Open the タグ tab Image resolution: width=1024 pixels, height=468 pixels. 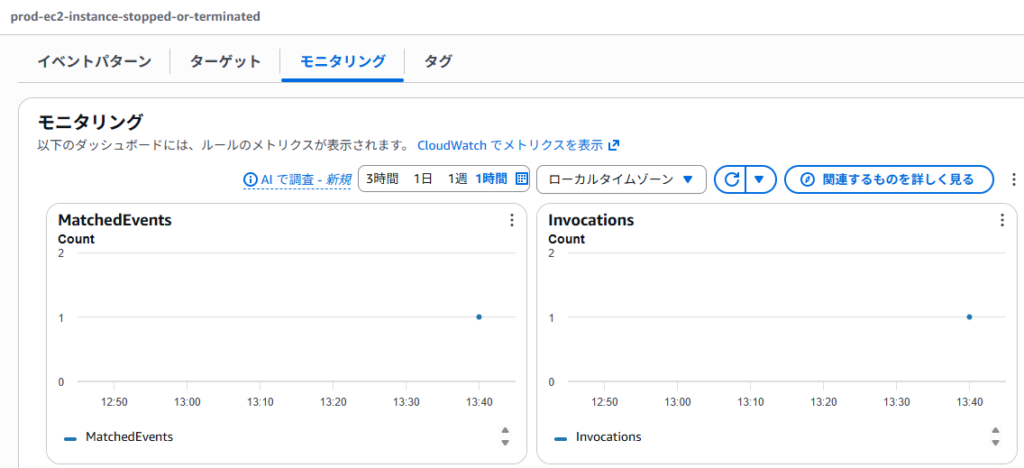[x=438, y=62]
